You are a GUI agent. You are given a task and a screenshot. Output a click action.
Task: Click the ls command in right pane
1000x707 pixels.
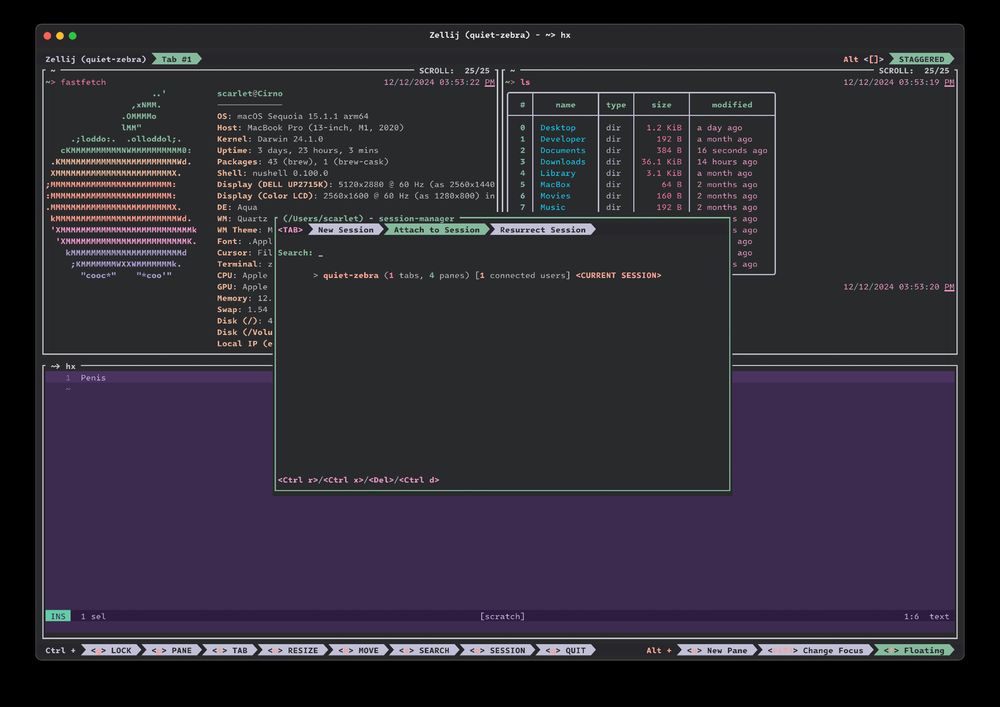pos(525,82)
